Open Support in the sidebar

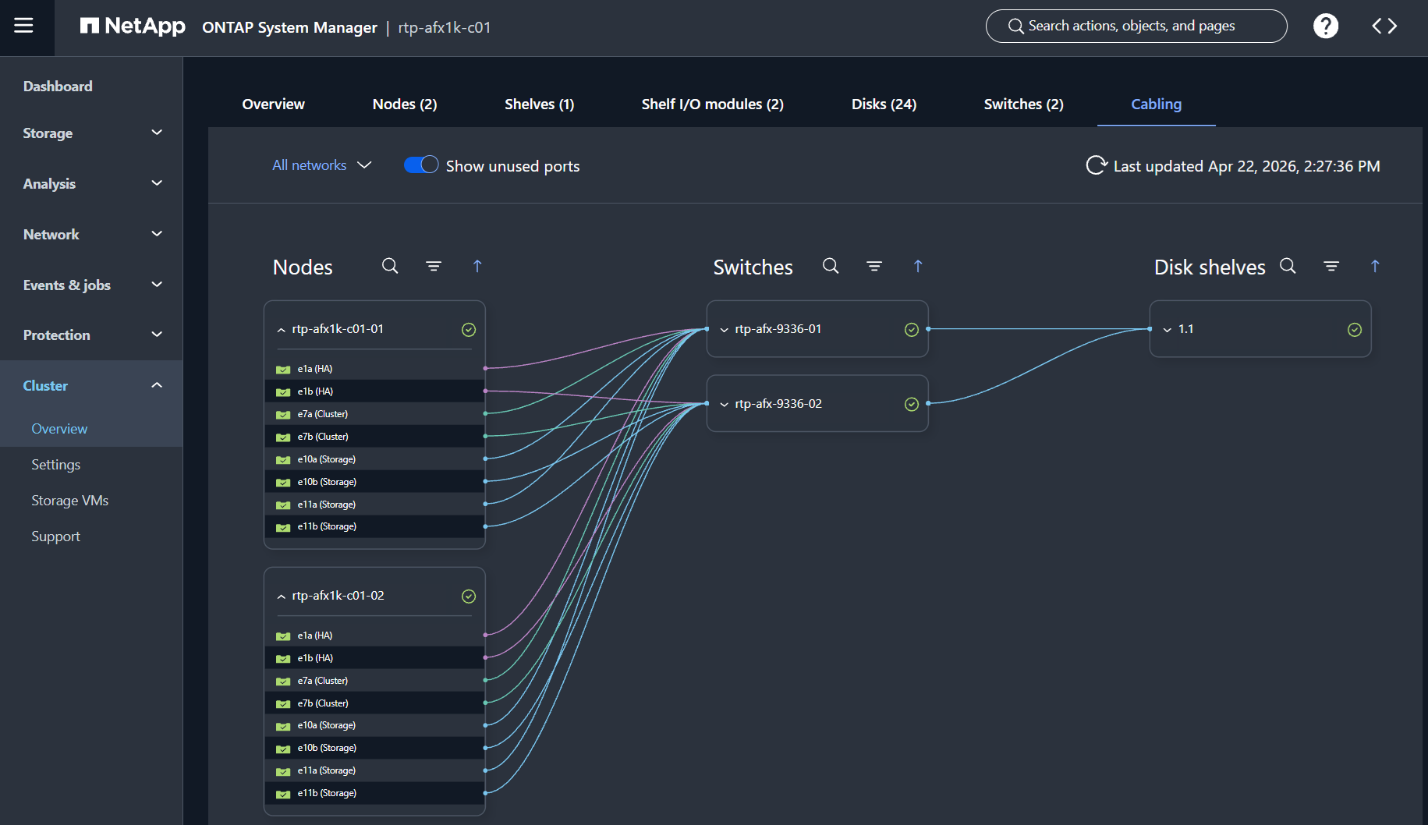point(56,537)
